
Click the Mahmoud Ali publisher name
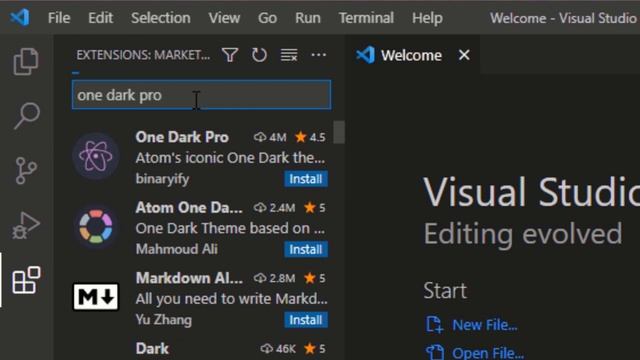click(x=176, y=249)
